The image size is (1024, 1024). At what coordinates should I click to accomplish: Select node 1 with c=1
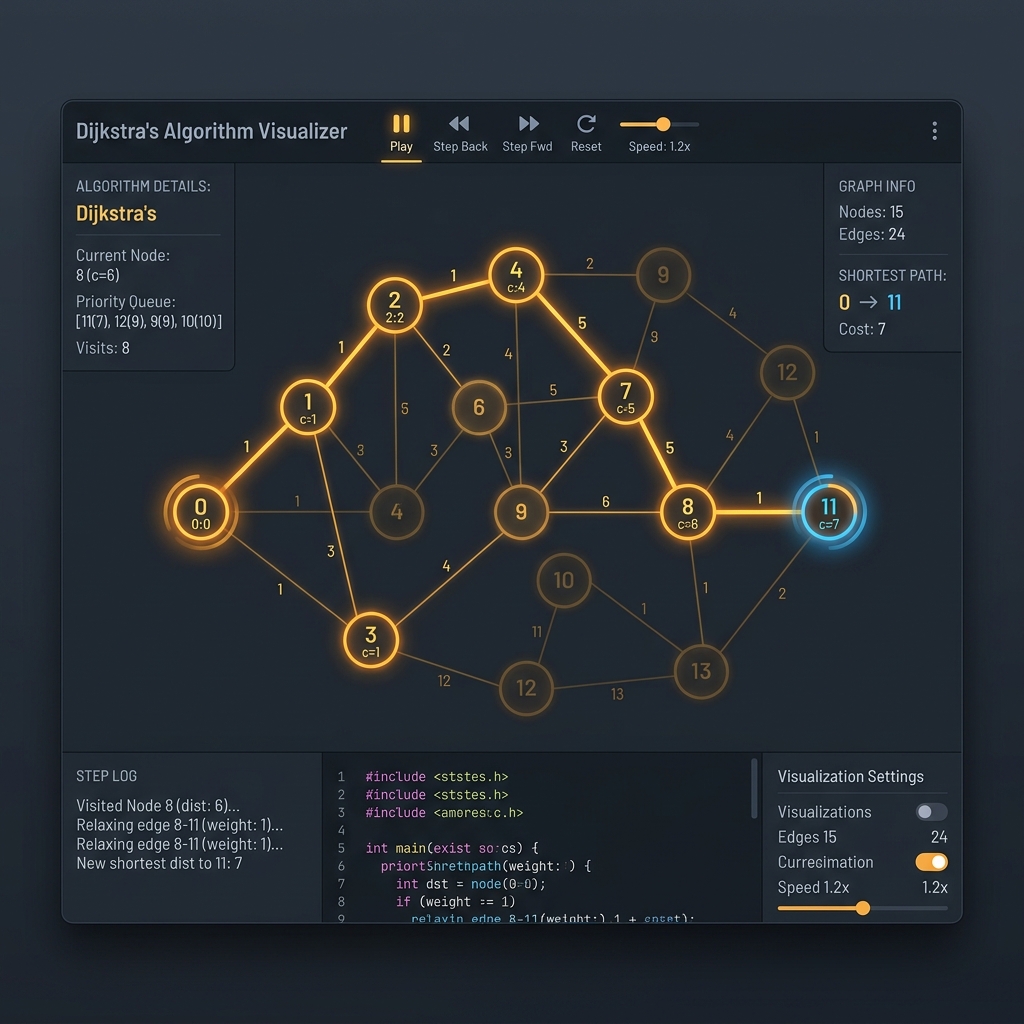pos(308,407)
